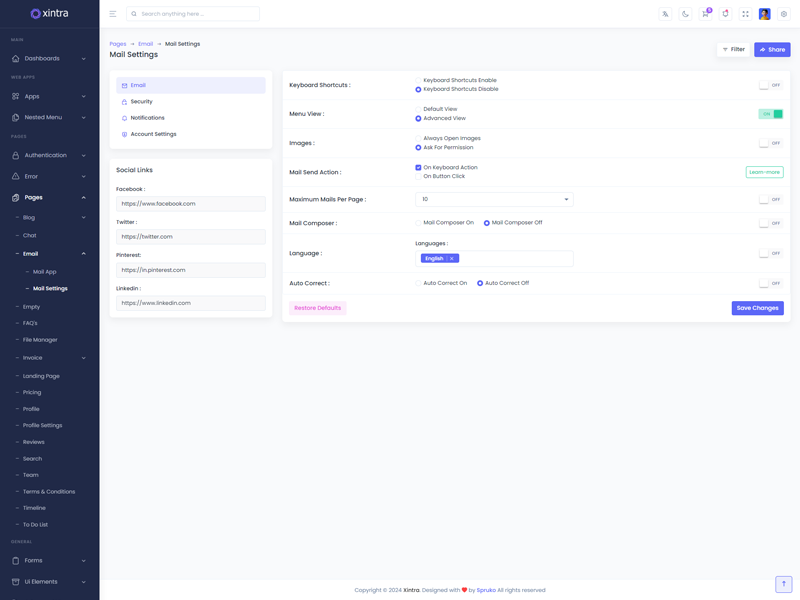Click the Save Changes button
This screenshot has width=800, height=600.
pos(757,308)
